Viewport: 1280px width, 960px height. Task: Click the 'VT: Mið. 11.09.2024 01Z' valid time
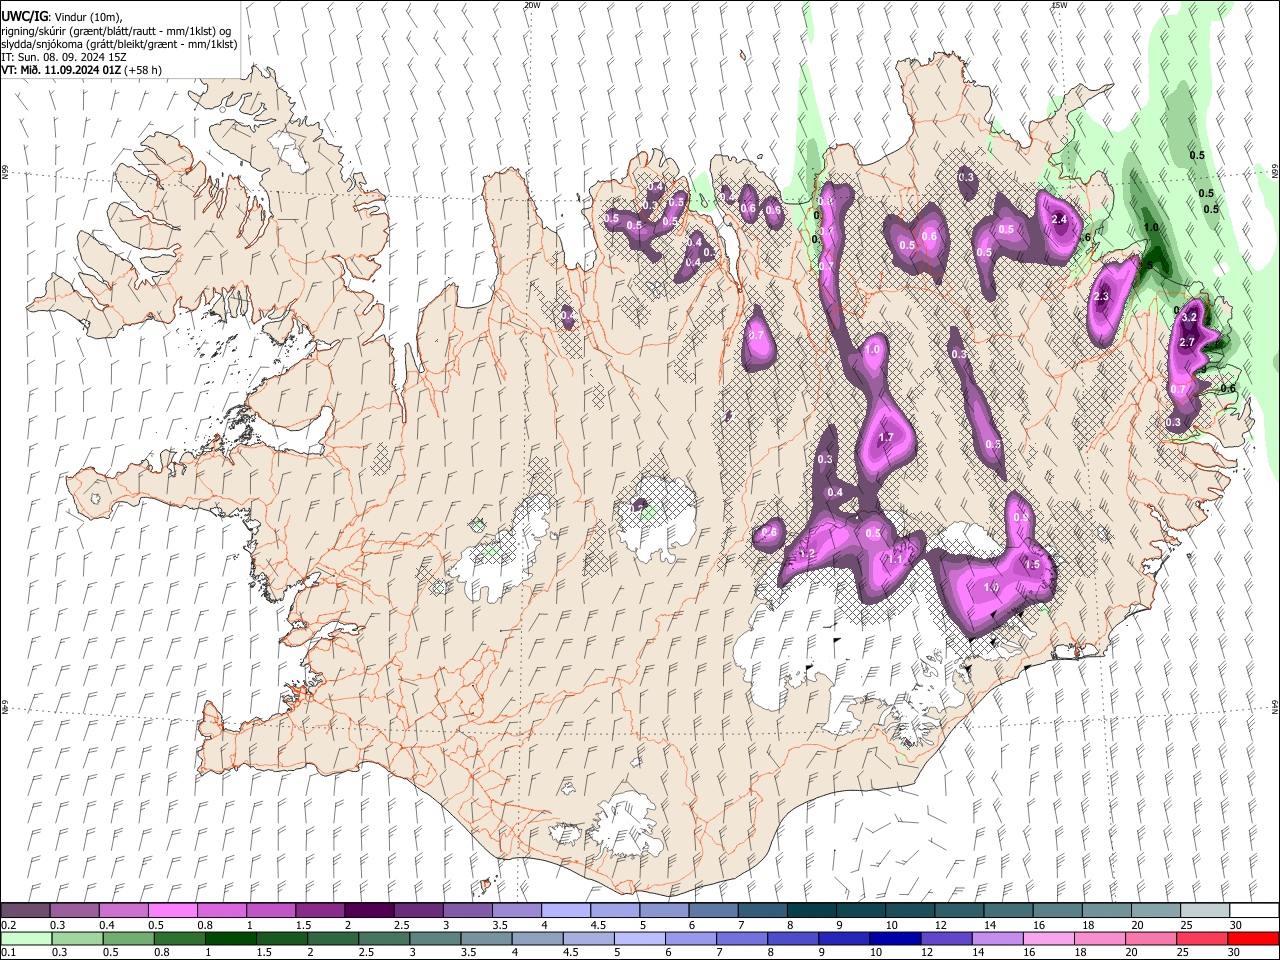pos(62,70)
